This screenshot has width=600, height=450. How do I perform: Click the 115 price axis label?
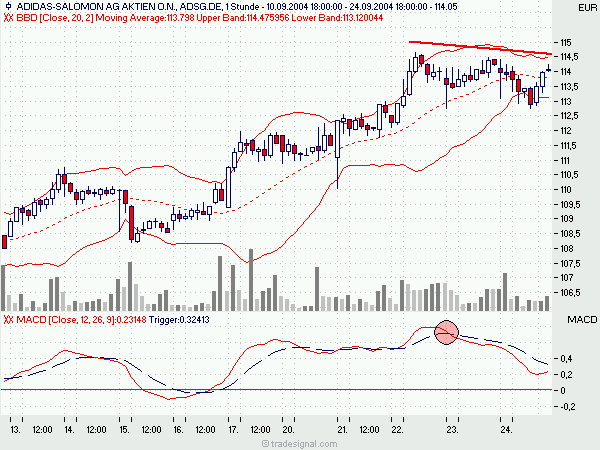(x=566, y=42)
